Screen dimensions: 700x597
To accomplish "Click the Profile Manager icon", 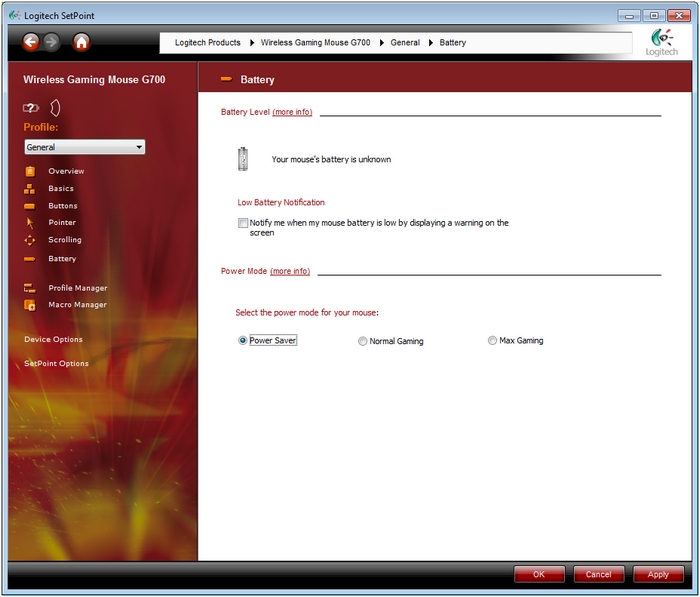I will coord(29,288).
